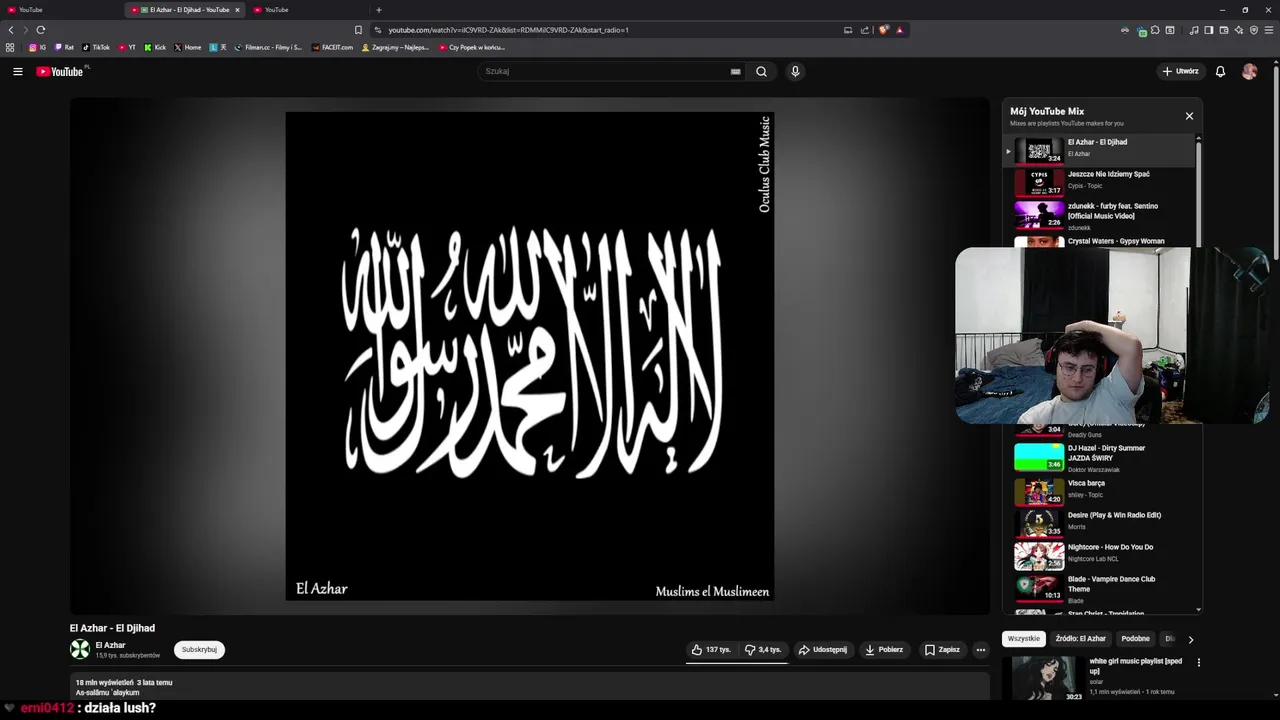Save video with the Zapisz button

coord(942,649)
